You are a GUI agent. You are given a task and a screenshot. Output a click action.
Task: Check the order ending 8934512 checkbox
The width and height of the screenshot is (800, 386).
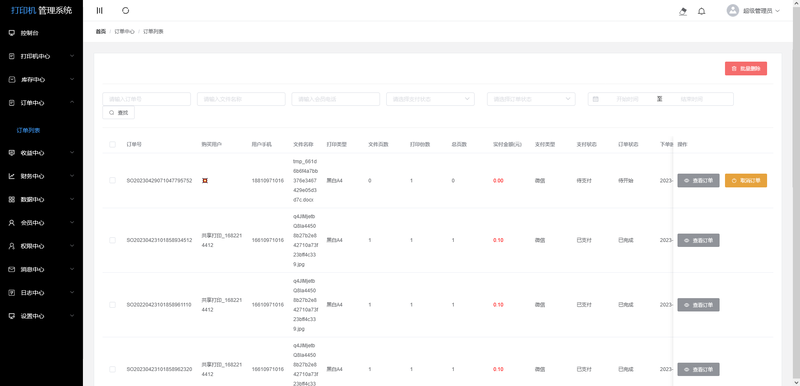tap(112, 240)
